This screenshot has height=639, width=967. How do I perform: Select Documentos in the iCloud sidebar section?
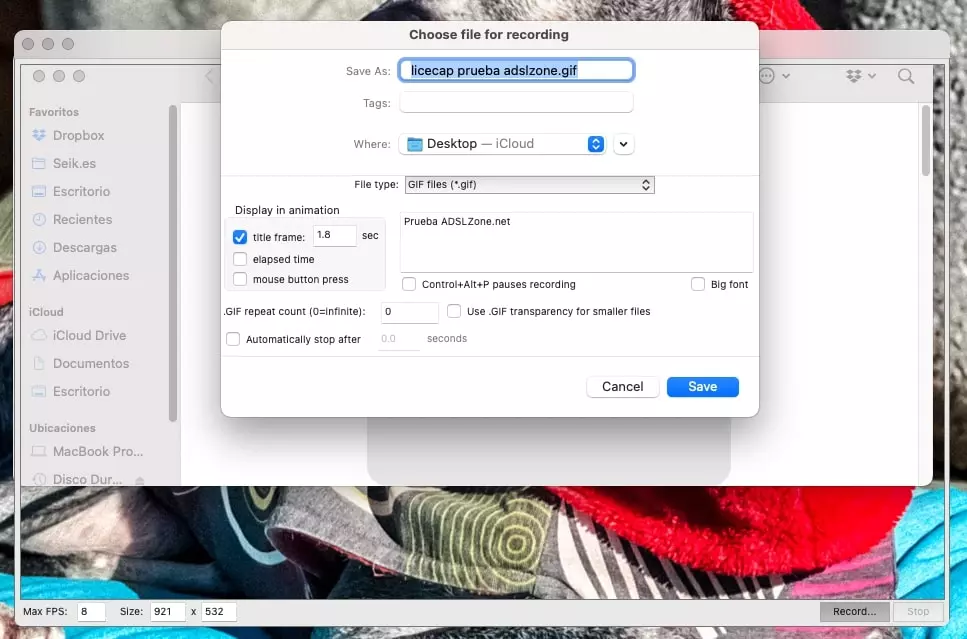point(90,363)
